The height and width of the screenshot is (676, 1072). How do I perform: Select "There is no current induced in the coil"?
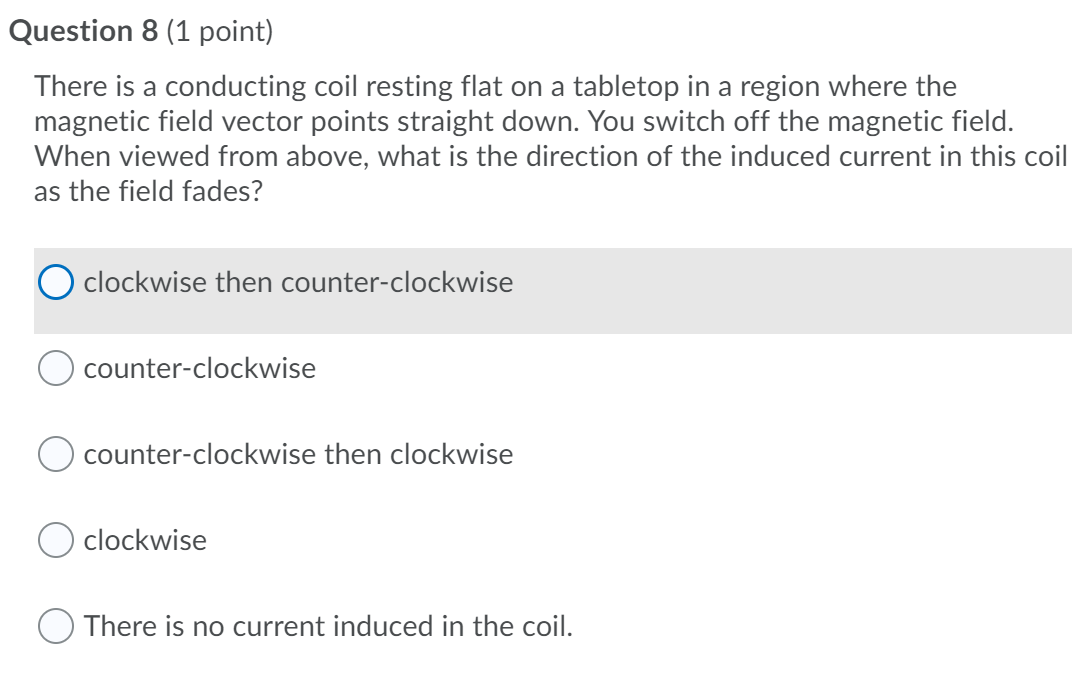(54, 626)
